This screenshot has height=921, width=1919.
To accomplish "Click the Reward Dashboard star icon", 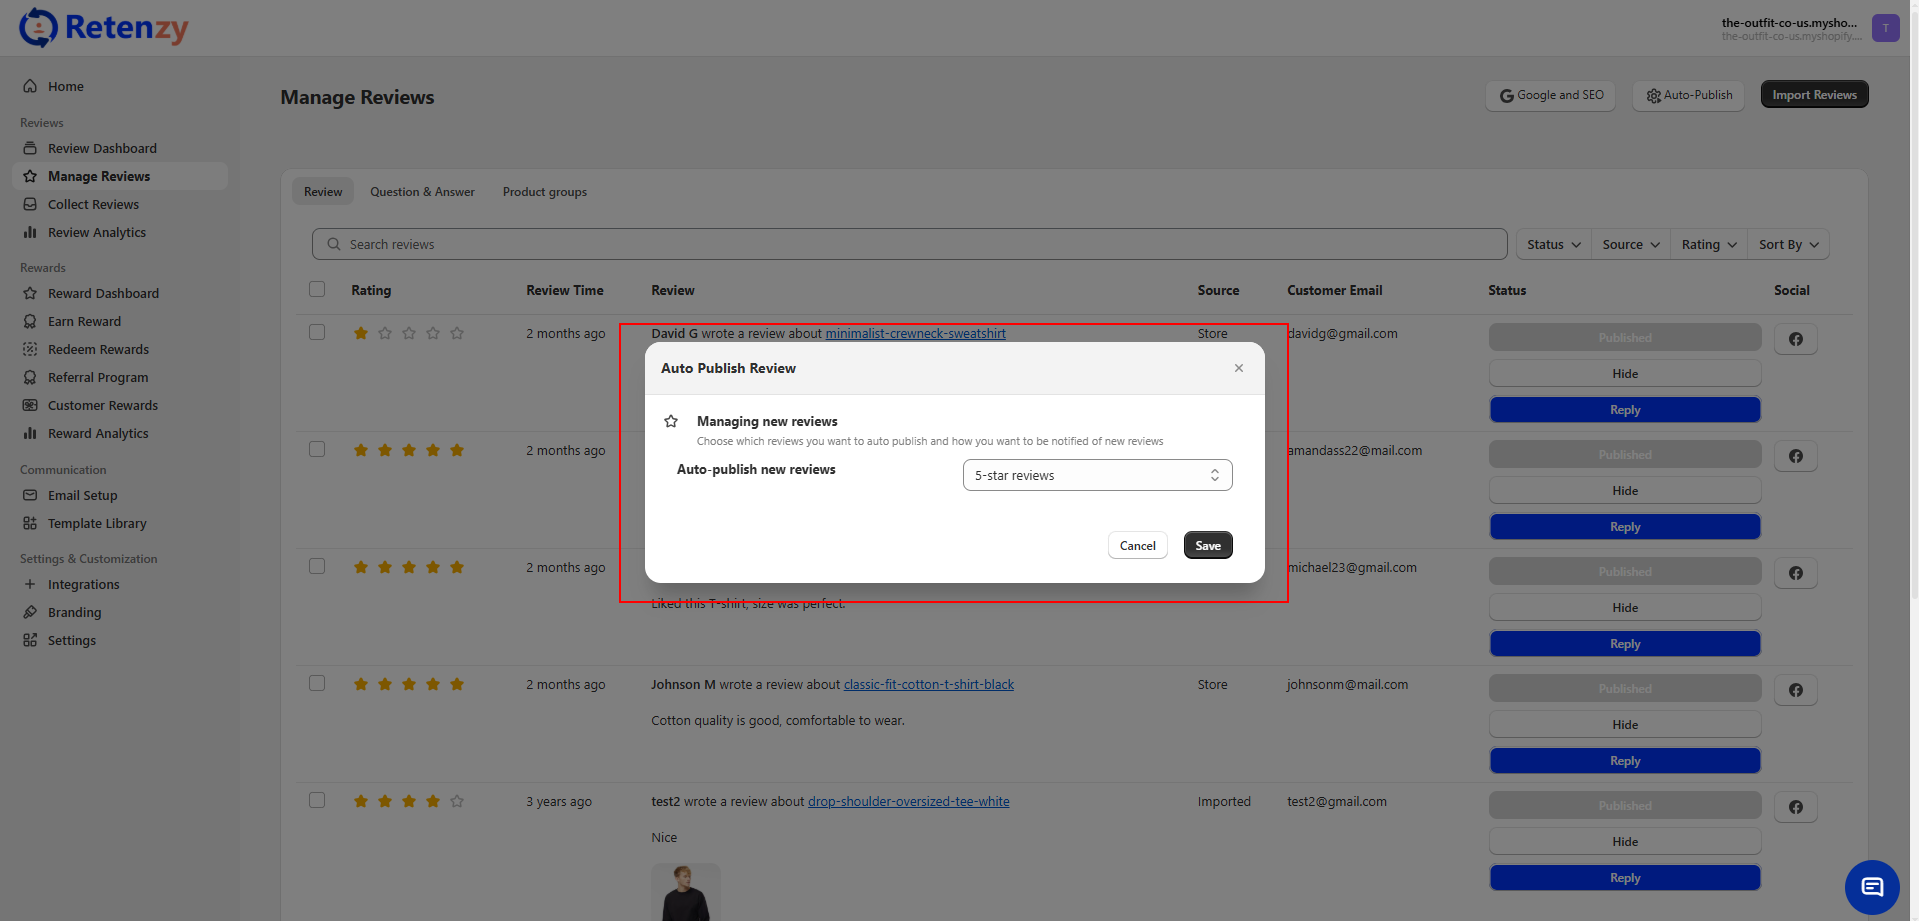I will click(30, 293).
